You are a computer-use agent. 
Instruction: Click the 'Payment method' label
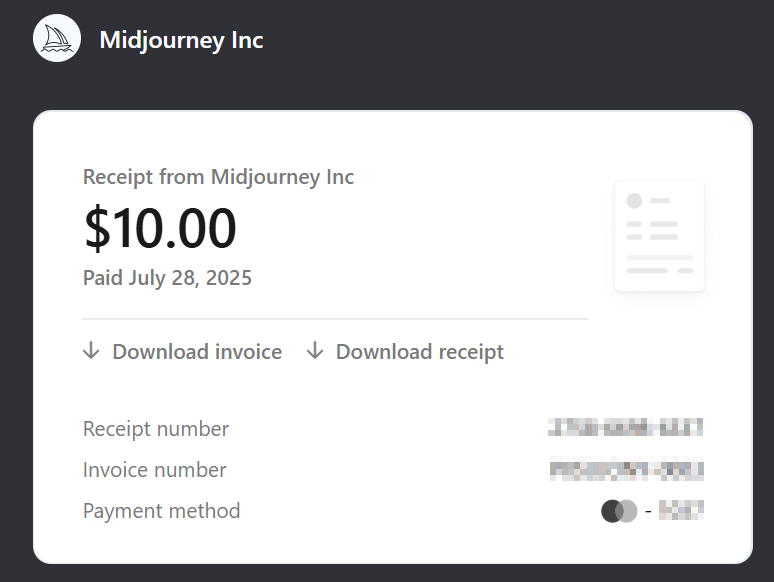pos(162,511)
